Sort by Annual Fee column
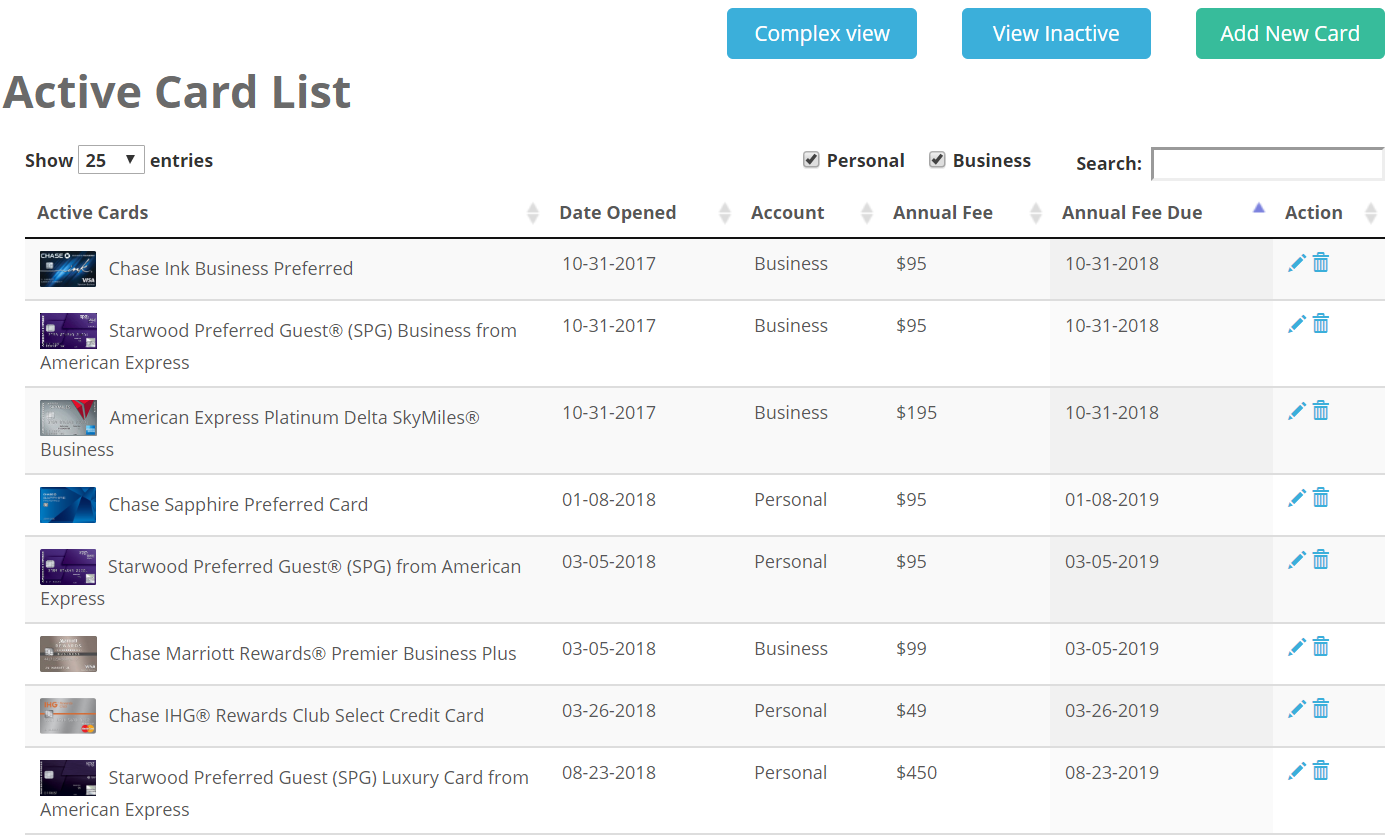This screenshot has width=1392, height=835. pyautogui.click(x=965, y=212)
